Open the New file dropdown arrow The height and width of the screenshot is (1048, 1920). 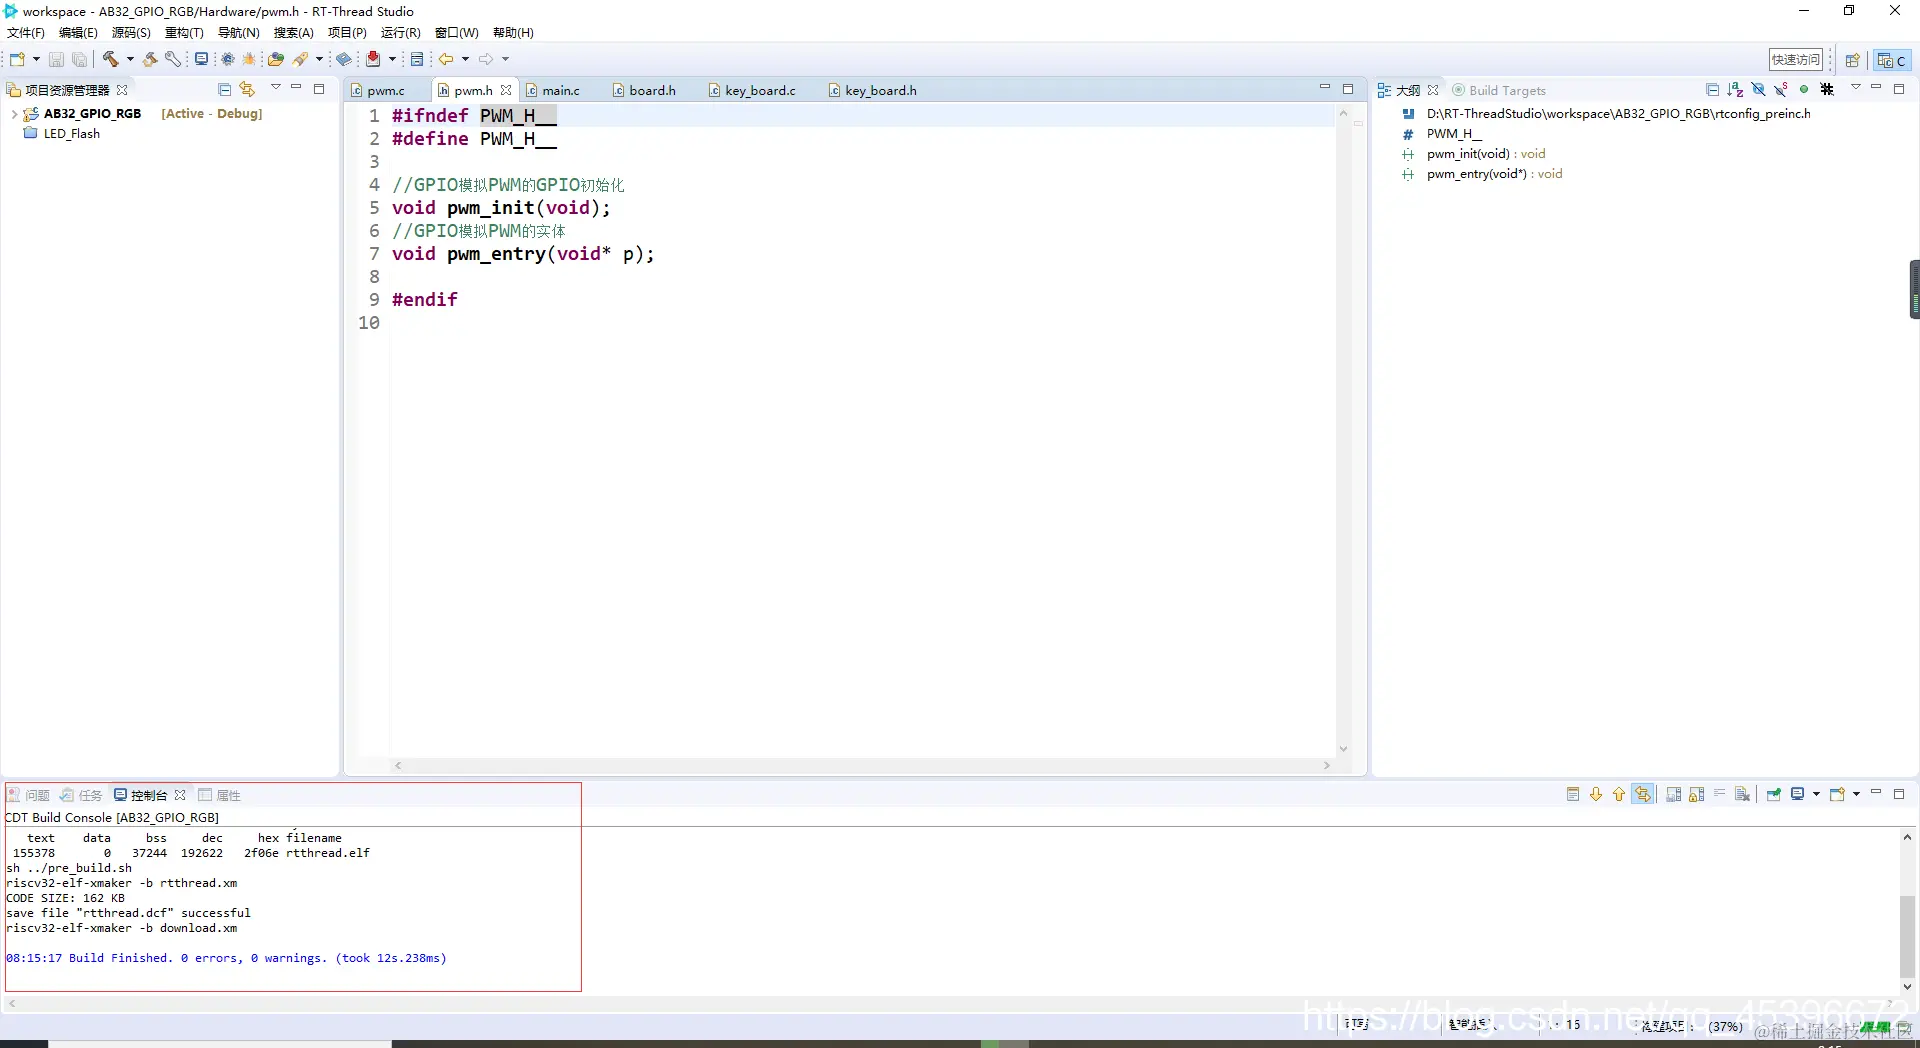point(36,60)
